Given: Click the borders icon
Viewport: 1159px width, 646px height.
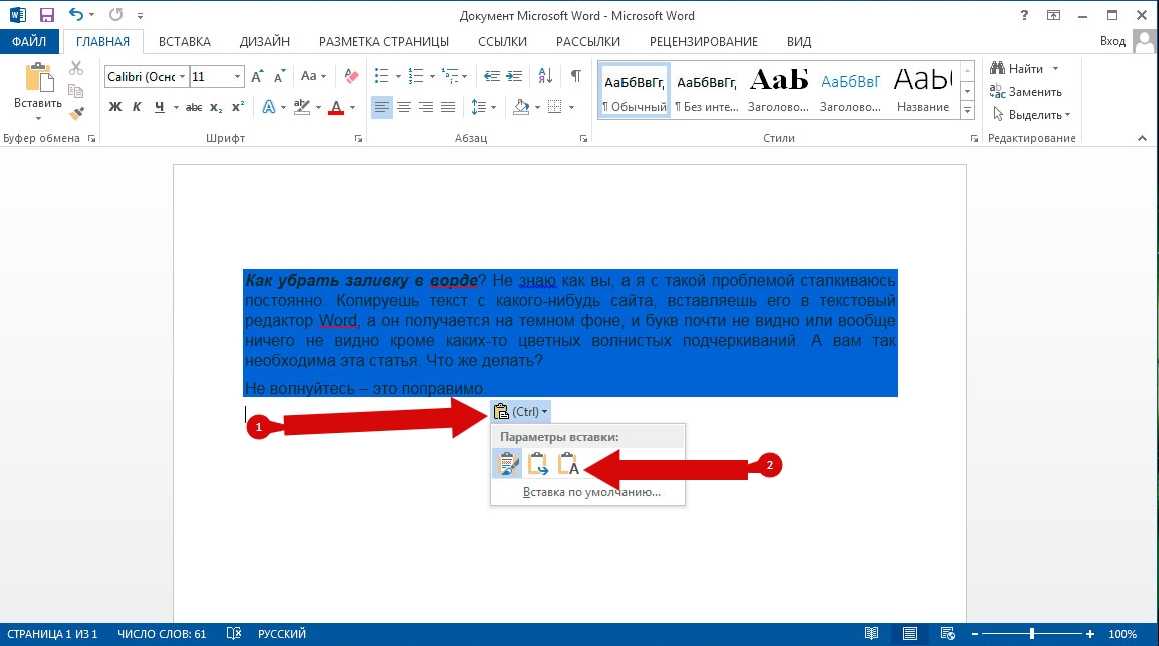Looking at the screenshot, I should tap(554, 107).
